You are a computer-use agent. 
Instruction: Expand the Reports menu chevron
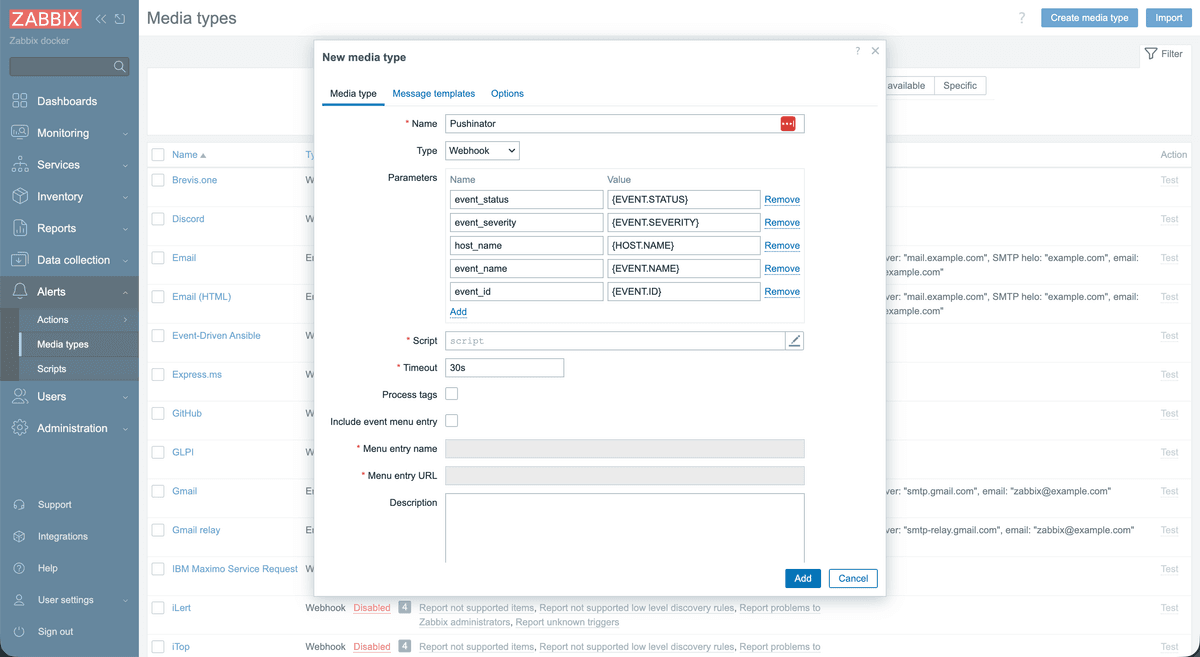point(125,228)
